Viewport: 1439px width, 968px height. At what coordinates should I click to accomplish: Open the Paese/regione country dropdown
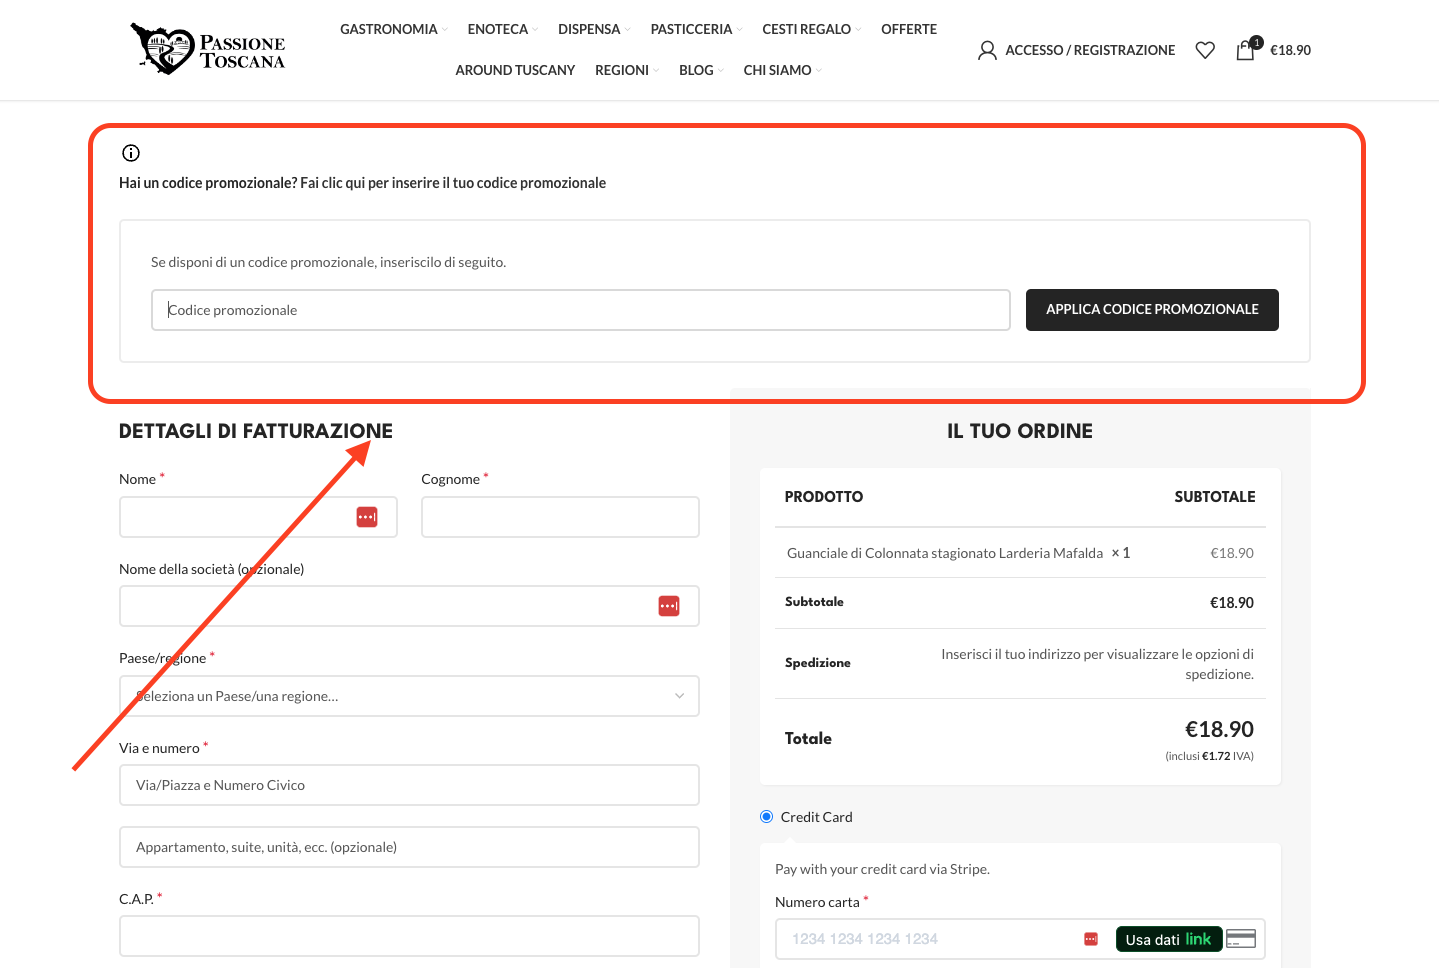(x=409, y=696)
